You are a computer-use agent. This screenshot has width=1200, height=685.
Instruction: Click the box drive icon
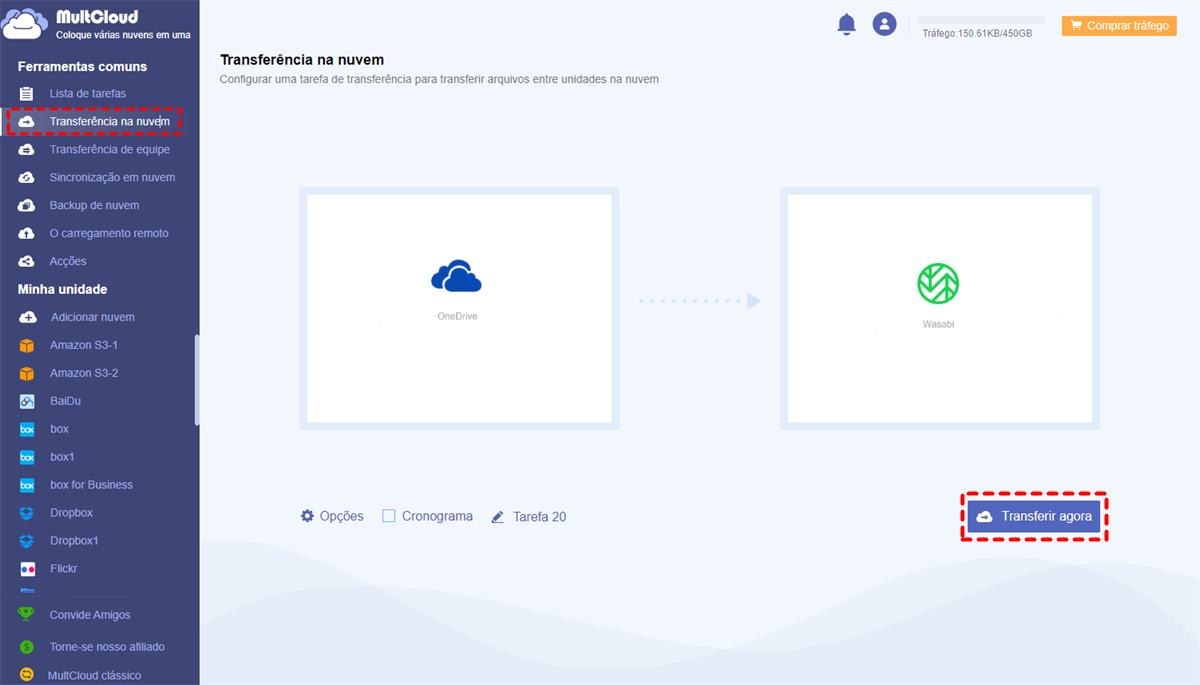pos(28,429)
